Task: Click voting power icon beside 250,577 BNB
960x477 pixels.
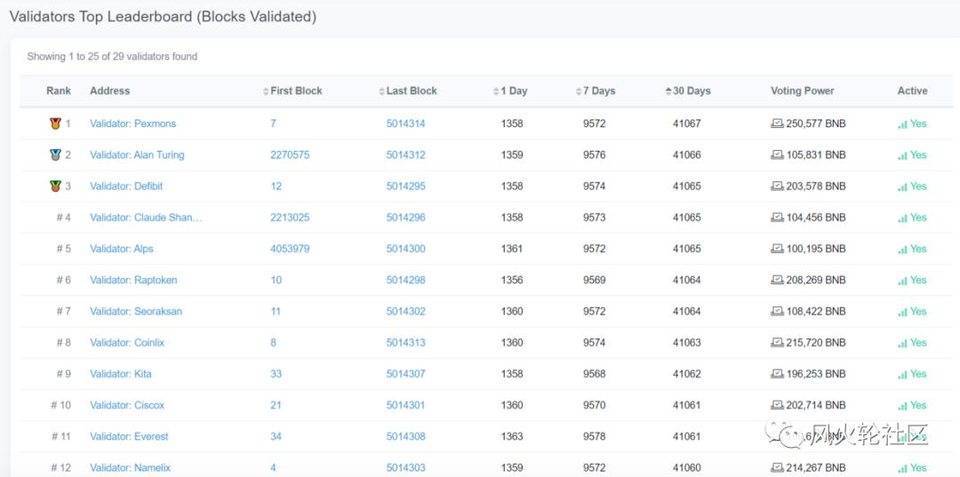Action: tap(777, 124)
